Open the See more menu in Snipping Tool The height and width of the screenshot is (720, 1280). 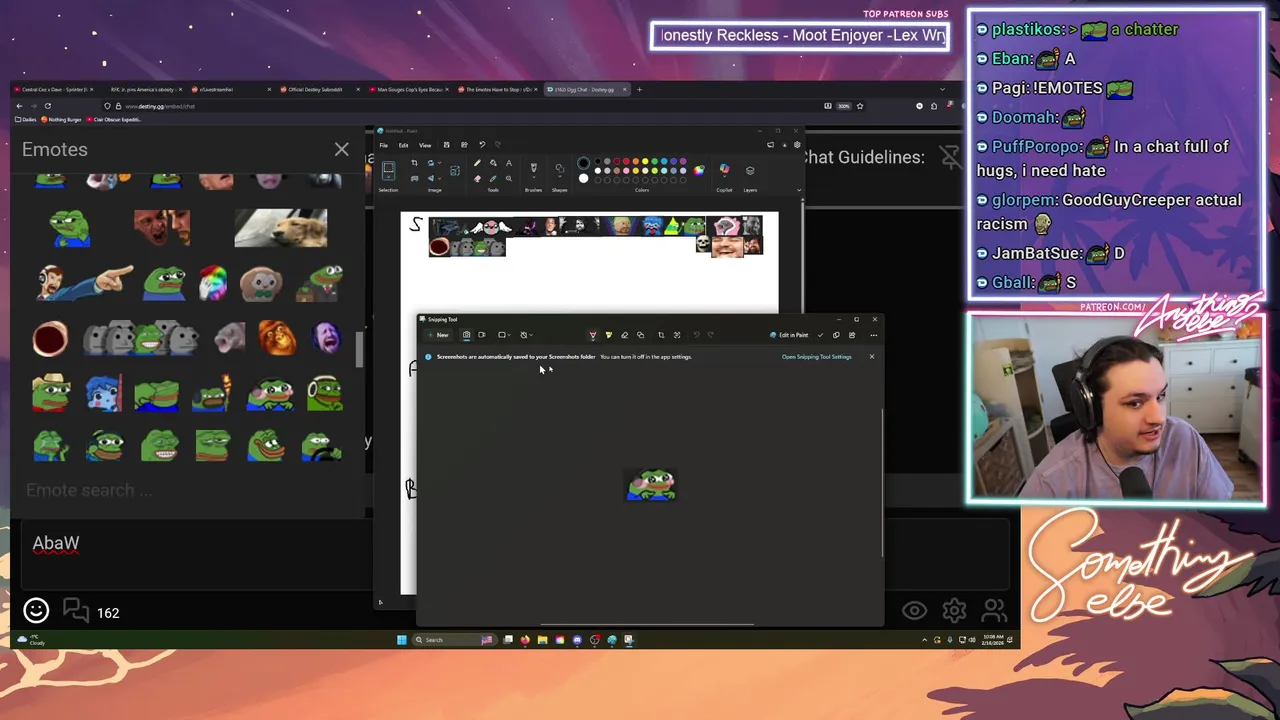point(873,335)
